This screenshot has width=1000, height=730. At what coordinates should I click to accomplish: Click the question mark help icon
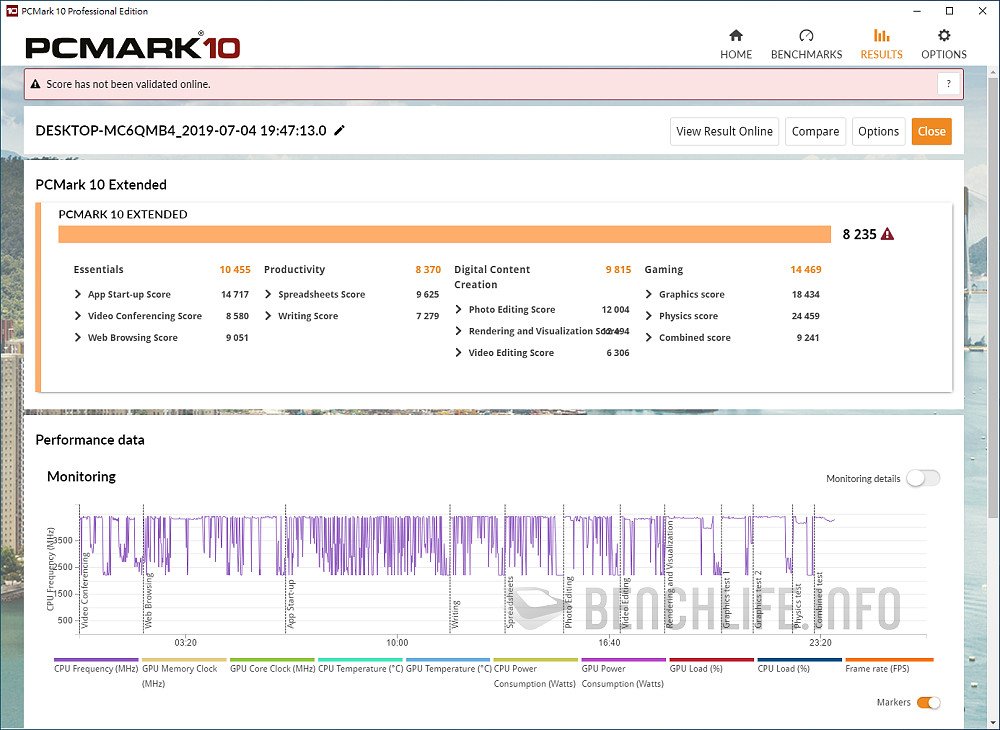[948, 84]
